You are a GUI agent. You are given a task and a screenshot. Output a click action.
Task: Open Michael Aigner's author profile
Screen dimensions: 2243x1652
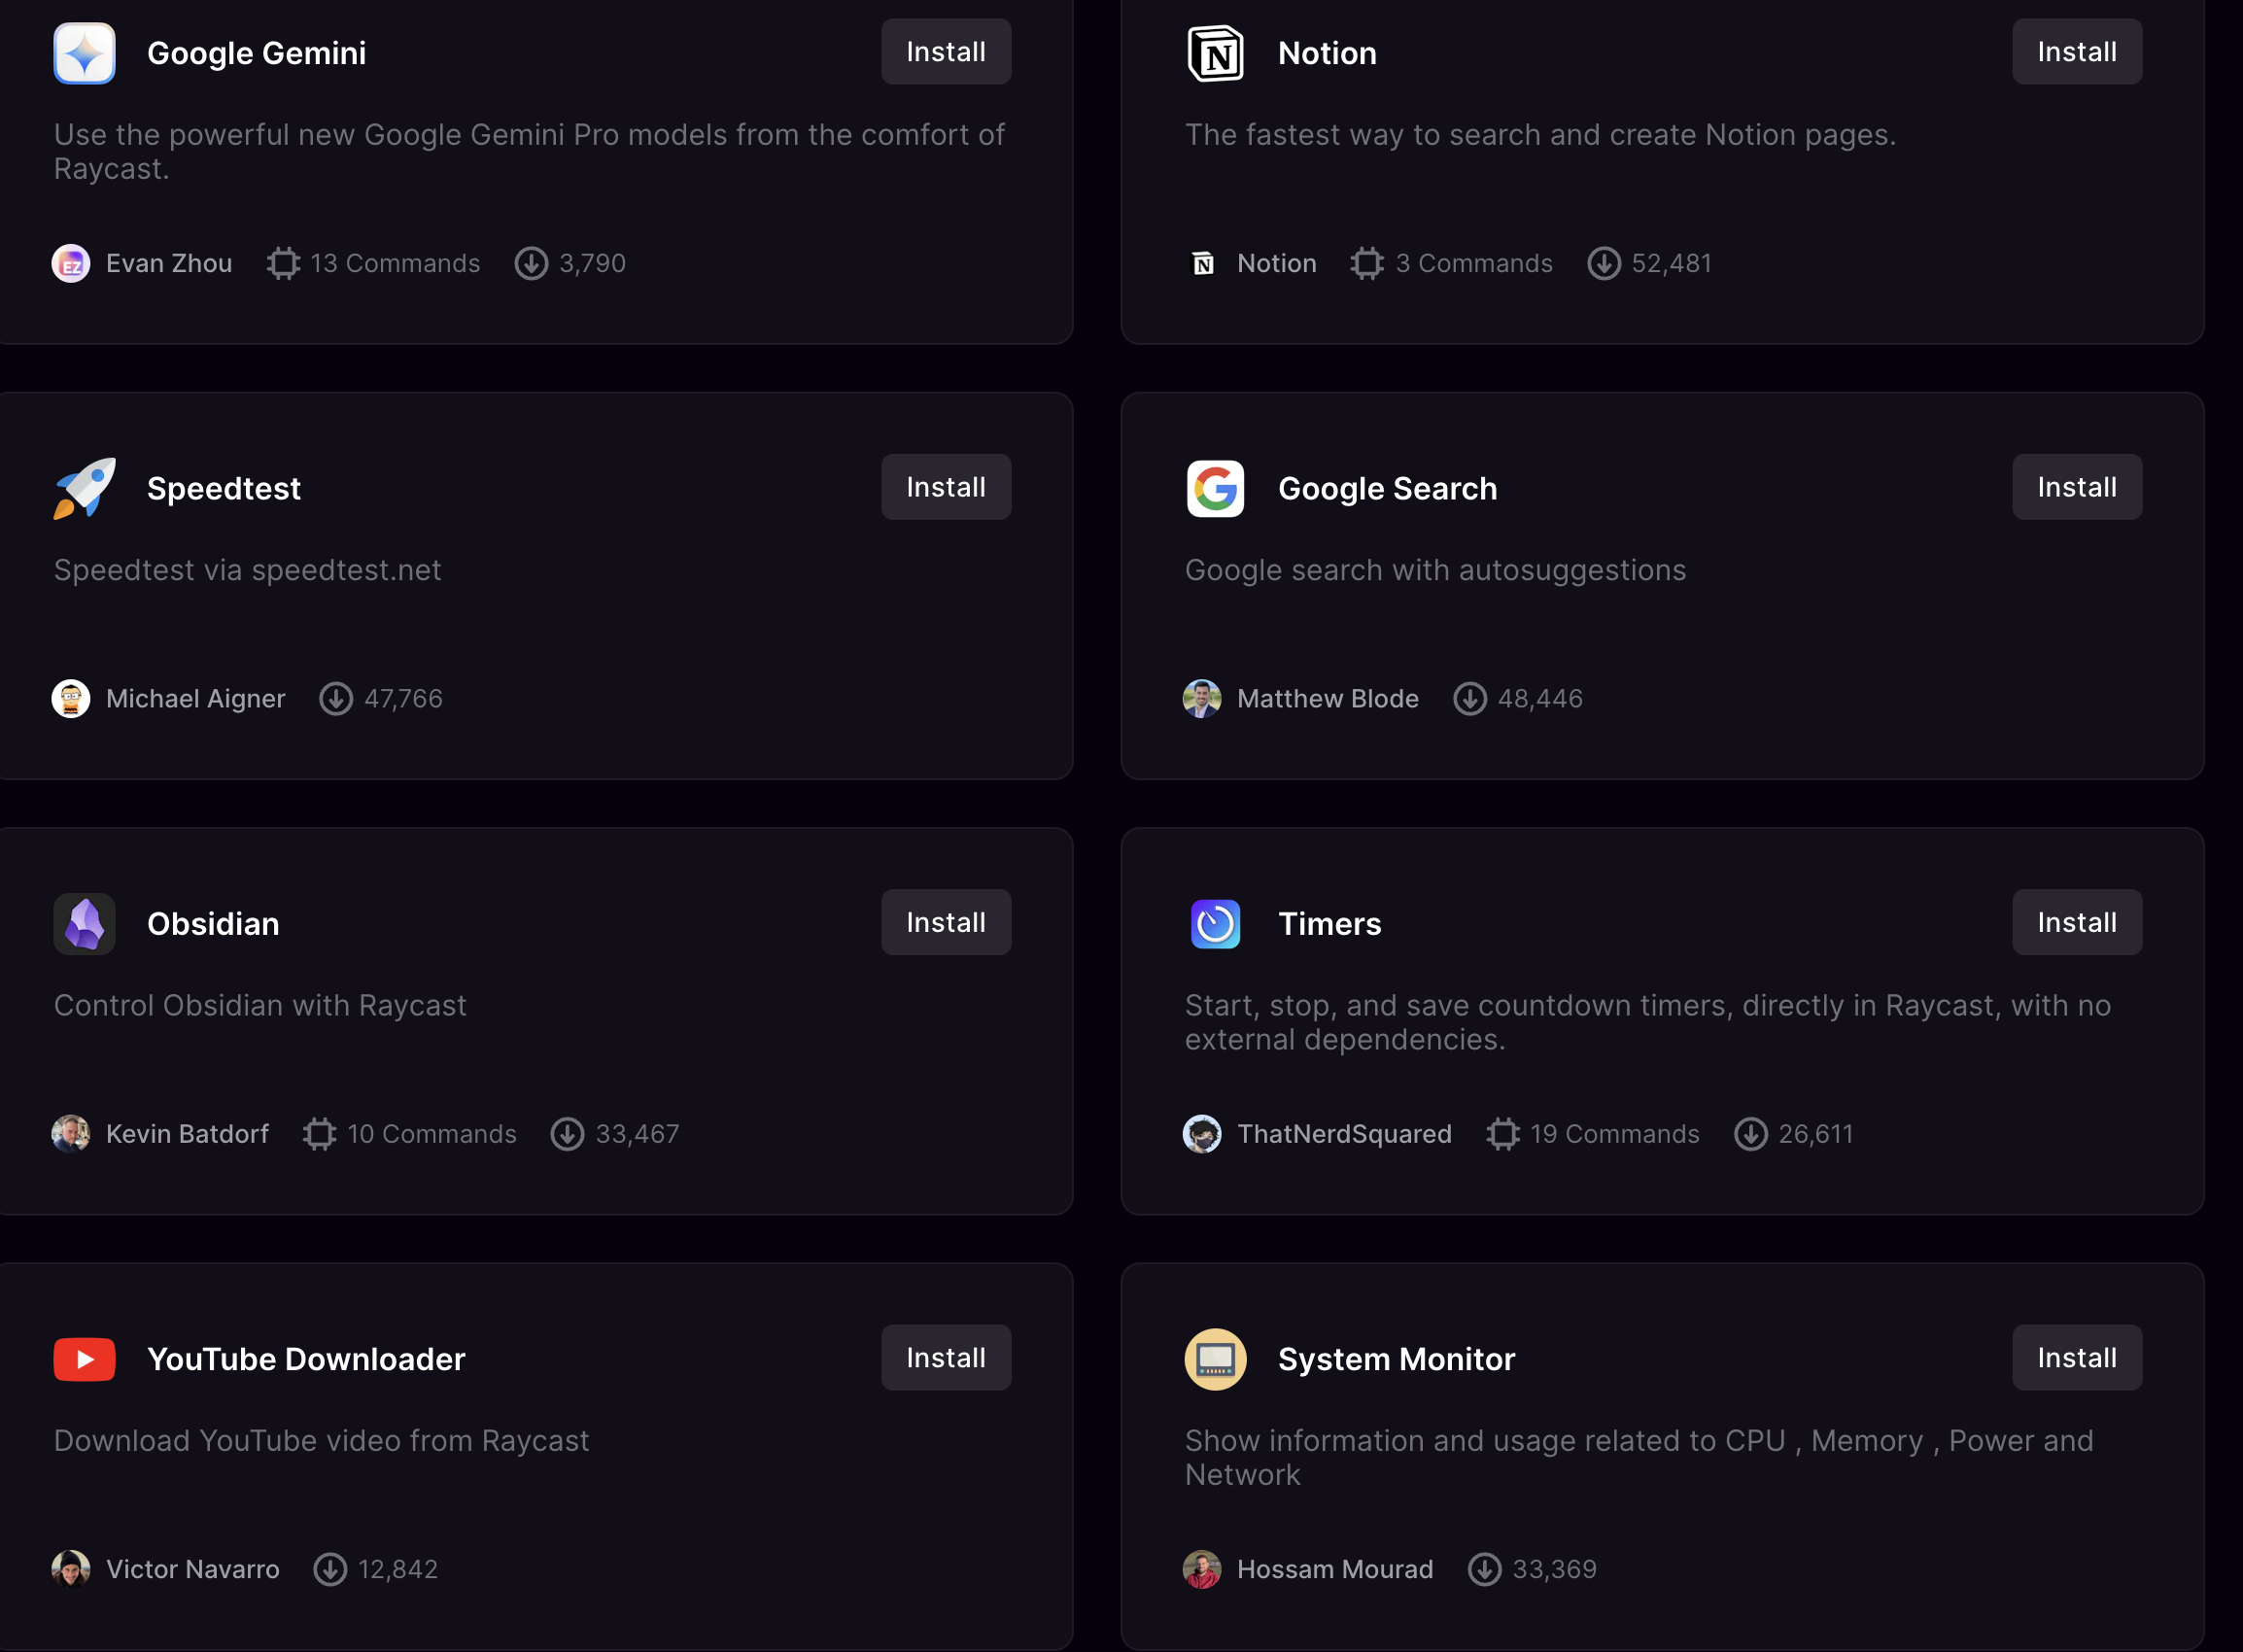(195, 698)
